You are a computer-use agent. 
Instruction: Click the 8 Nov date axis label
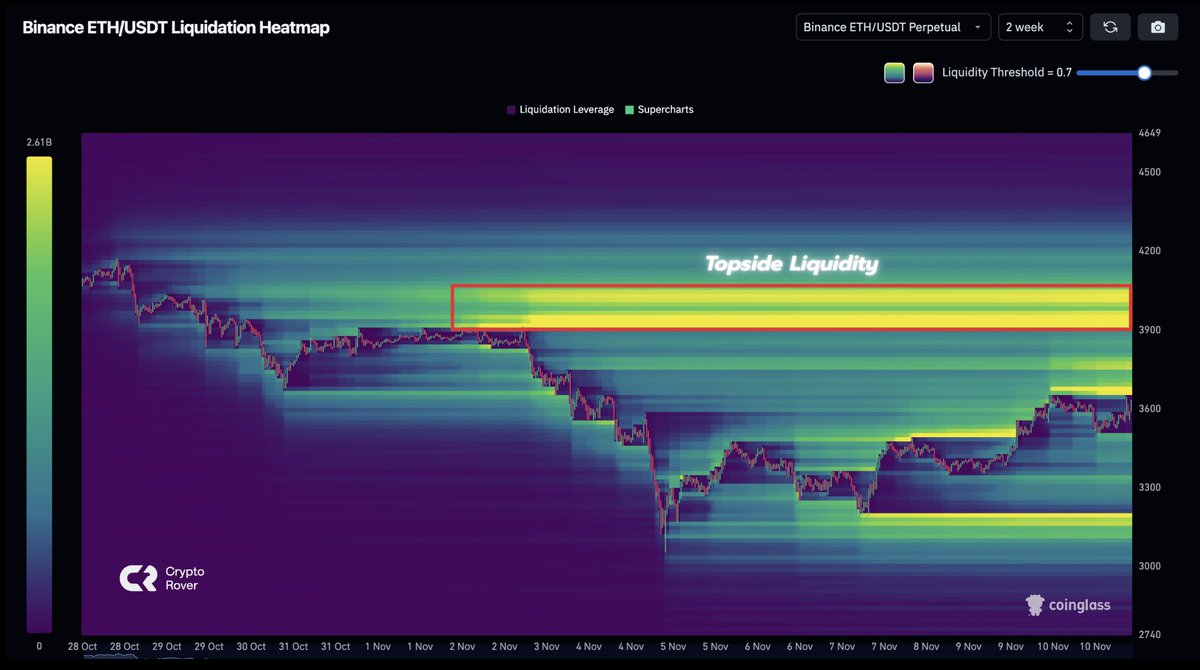[x=925, y=647]
